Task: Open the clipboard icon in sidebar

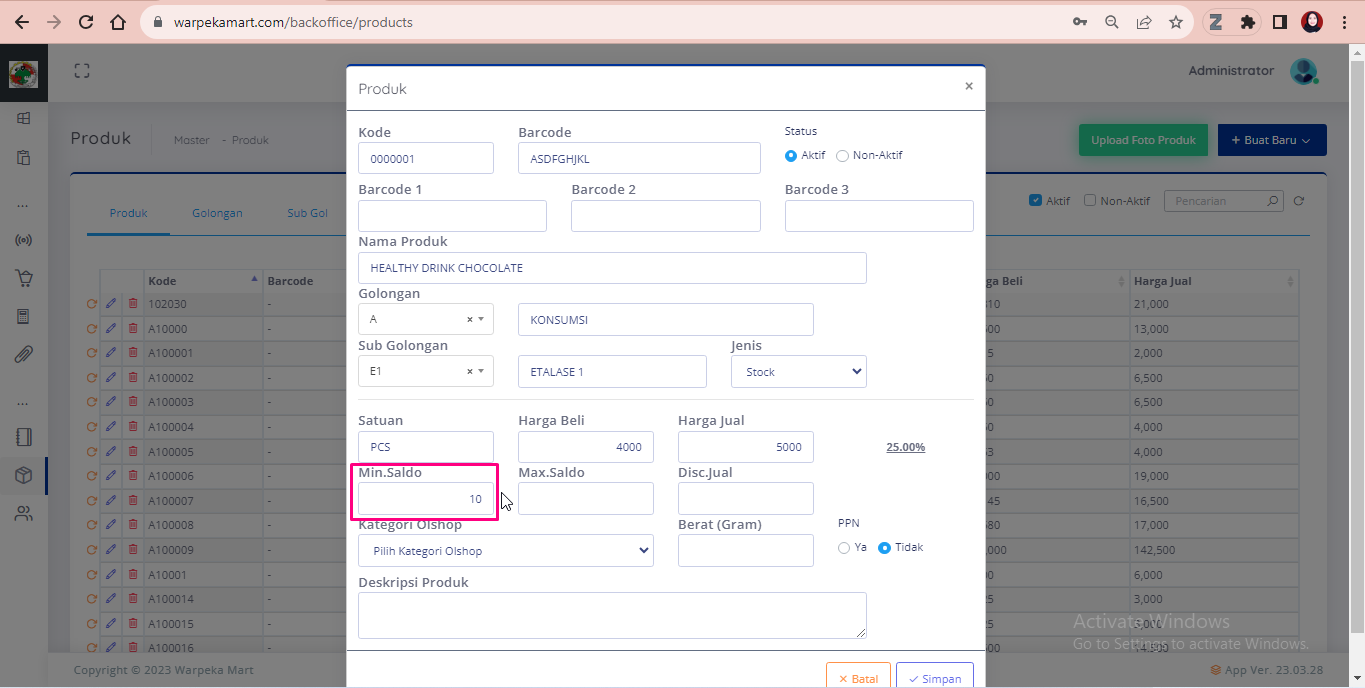Action: tap(24, 157)
